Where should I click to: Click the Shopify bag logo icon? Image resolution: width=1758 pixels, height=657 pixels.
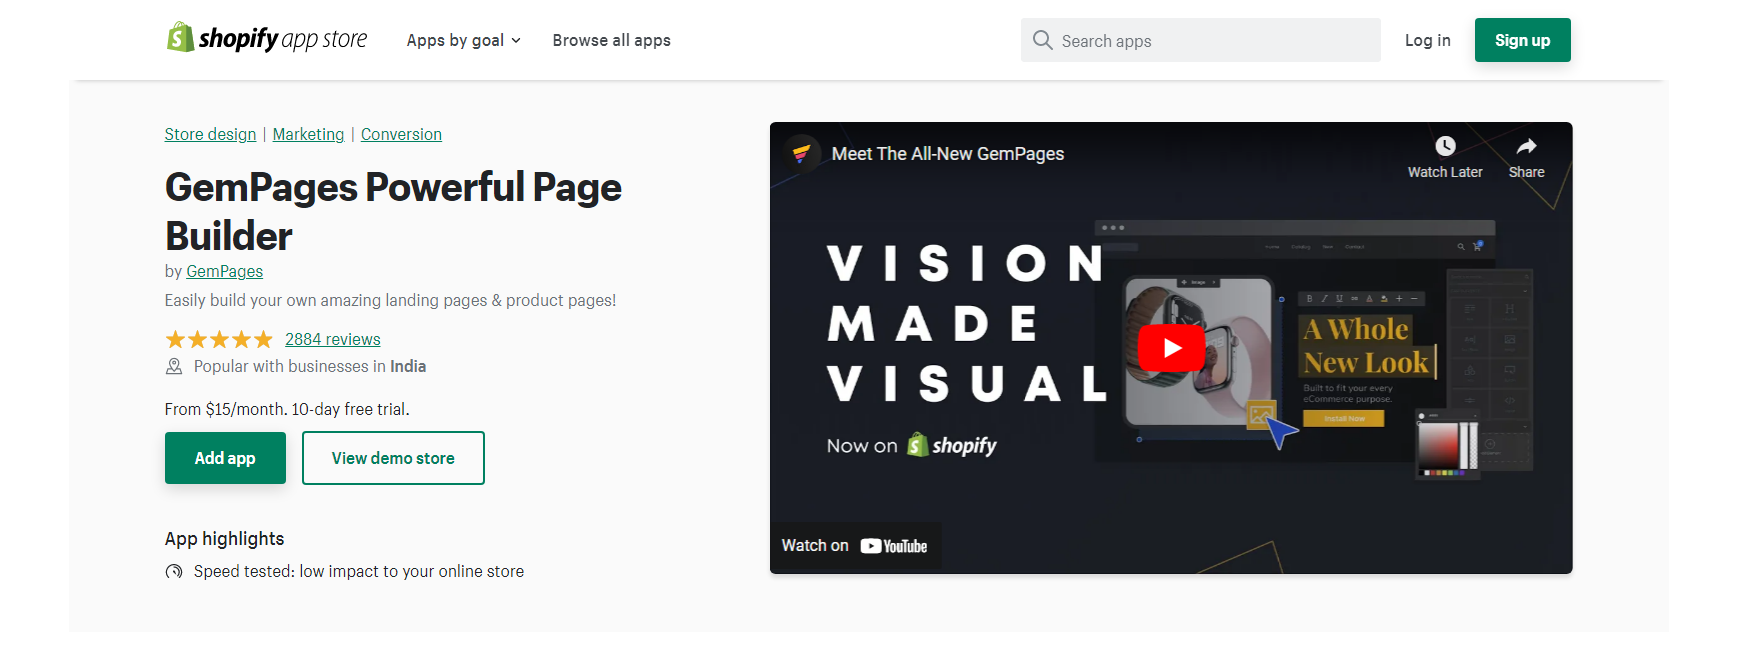click(180, 38)
